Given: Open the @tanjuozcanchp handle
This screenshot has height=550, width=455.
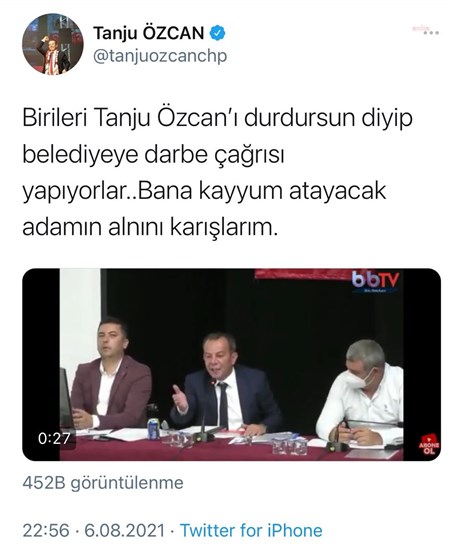Looking at the screenshot, I should (x=160, y=56).
